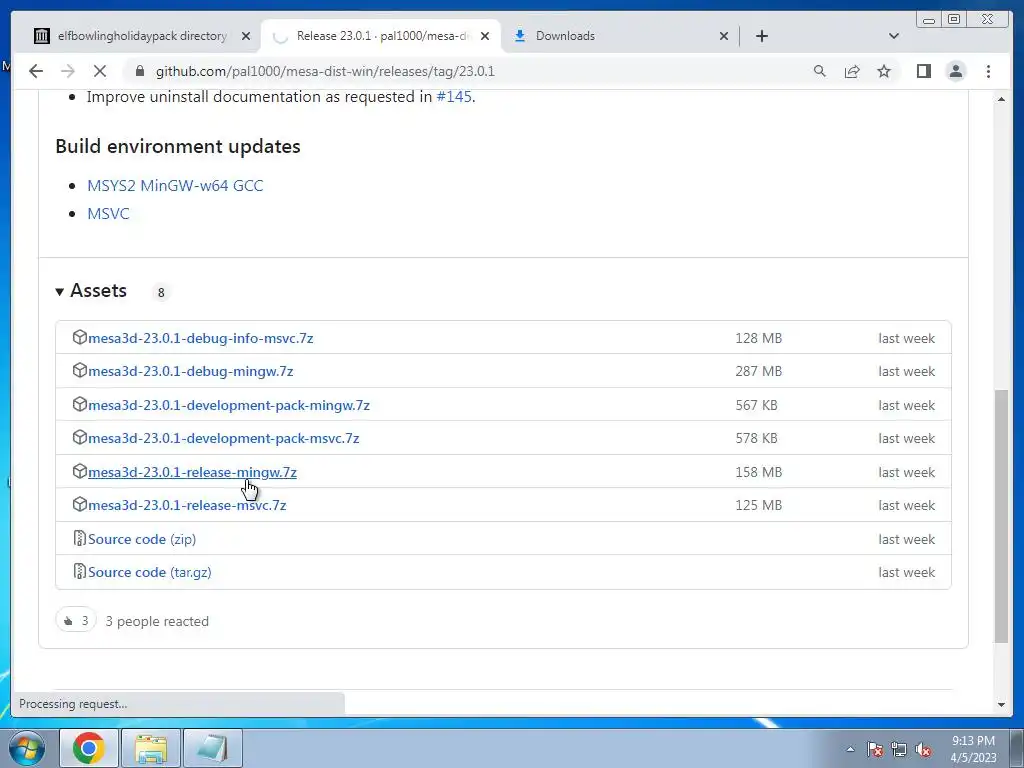Viewport: 1024px width, 768px height.
Task: Click the package icon beside release-mingw.7z
Action: 79,471
